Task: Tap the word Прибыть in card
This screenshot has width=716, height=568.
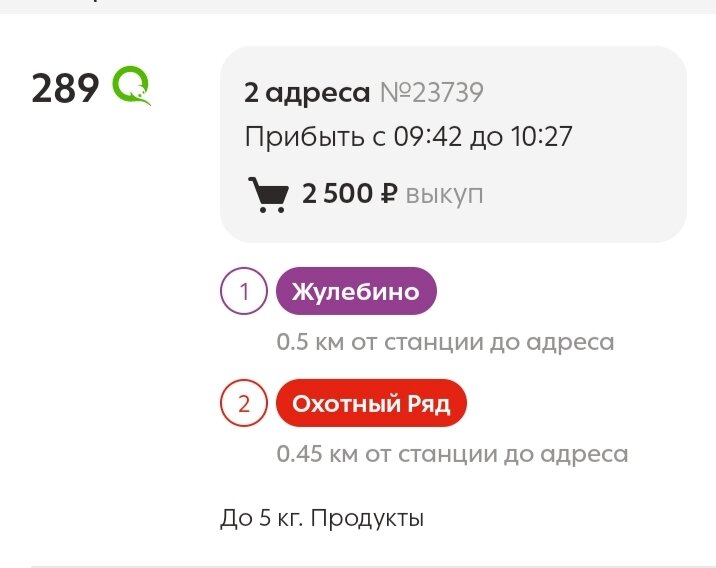Action: pyautogui.click(x=305, y=136)
